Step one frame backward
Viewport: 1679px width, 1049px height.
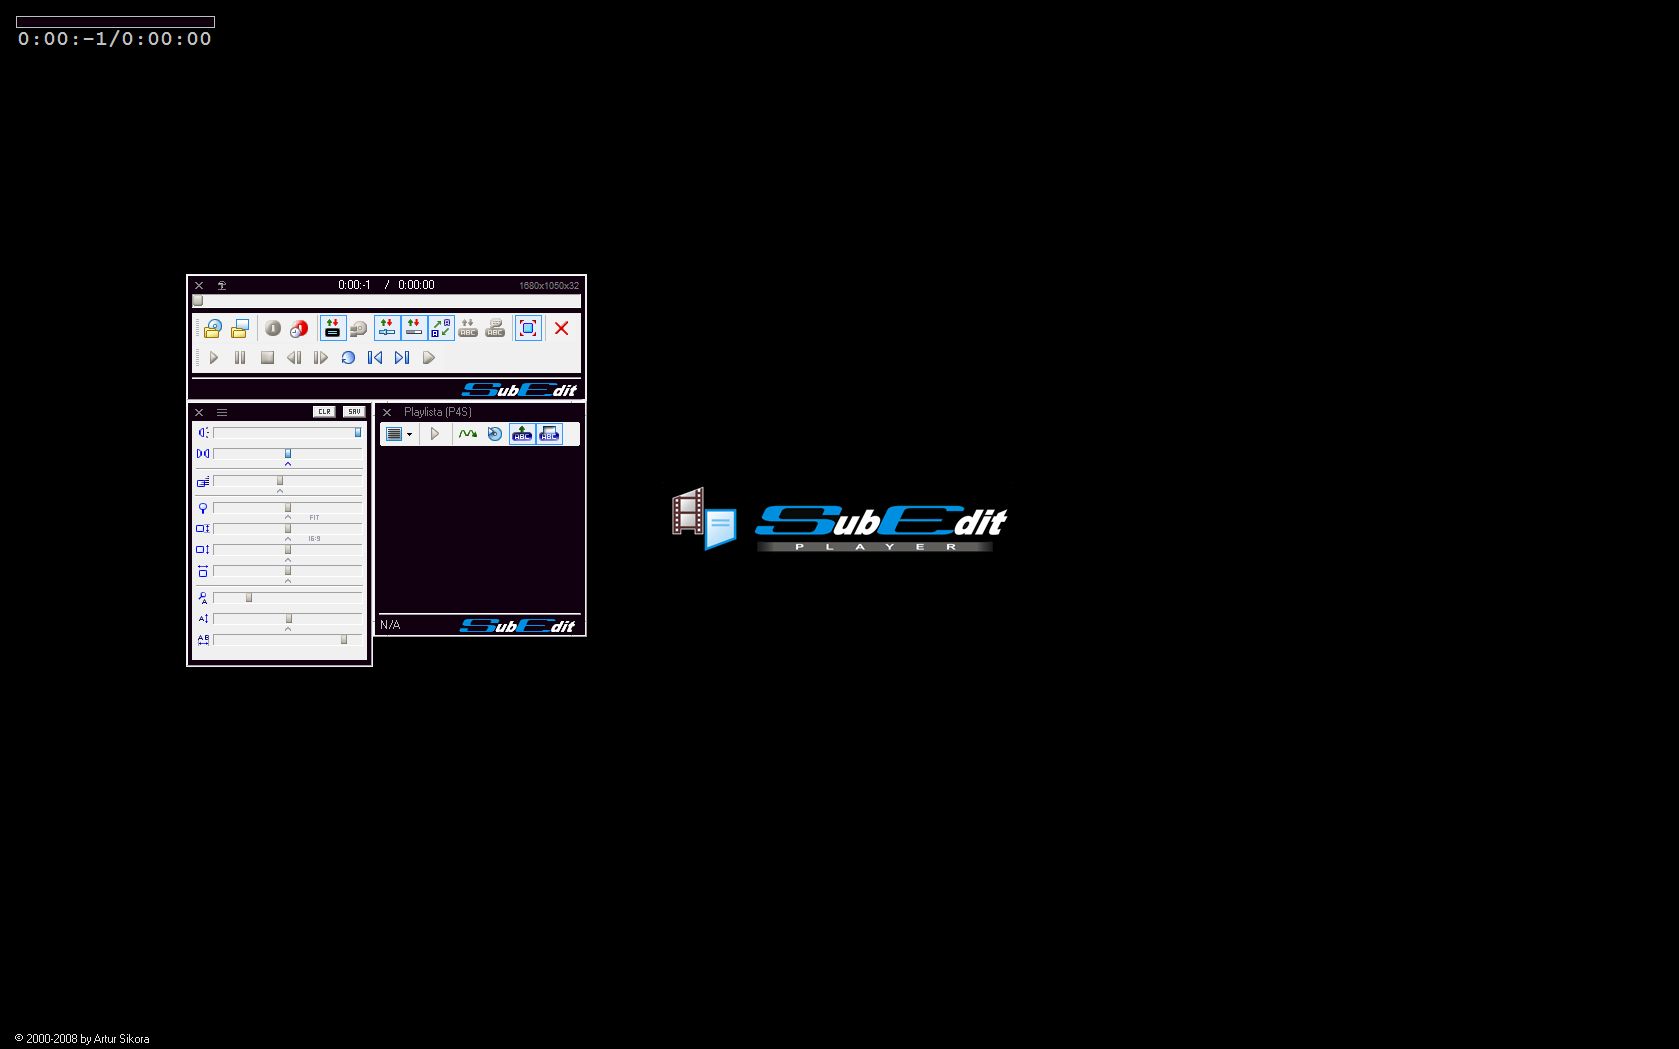tap(294, 357)
